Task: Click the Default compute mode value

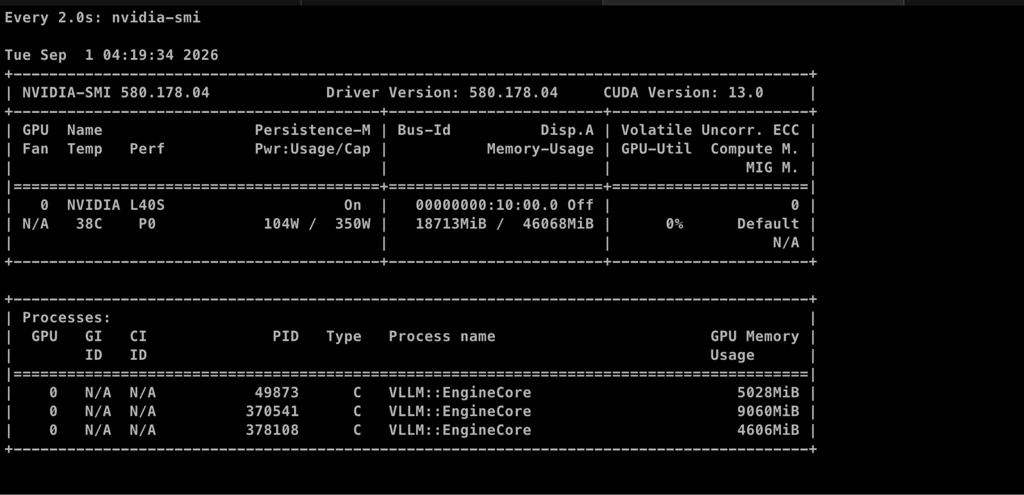Action: pos(768,224)
